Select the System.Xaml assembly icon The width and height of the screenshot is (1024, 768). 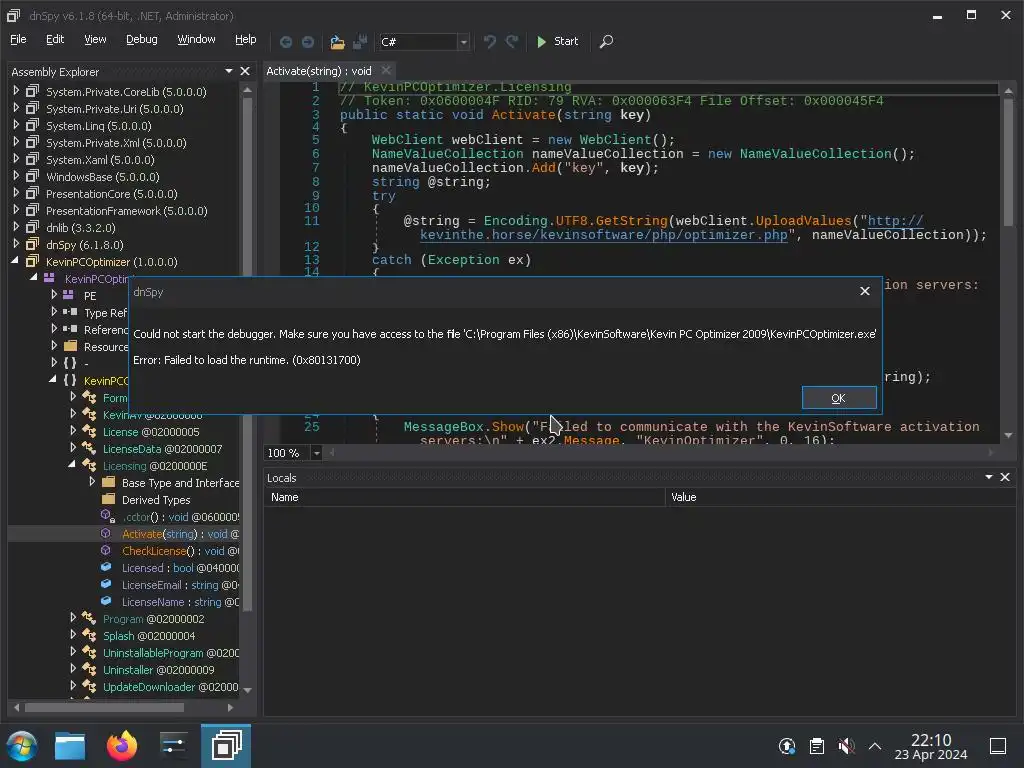(32, 159)
